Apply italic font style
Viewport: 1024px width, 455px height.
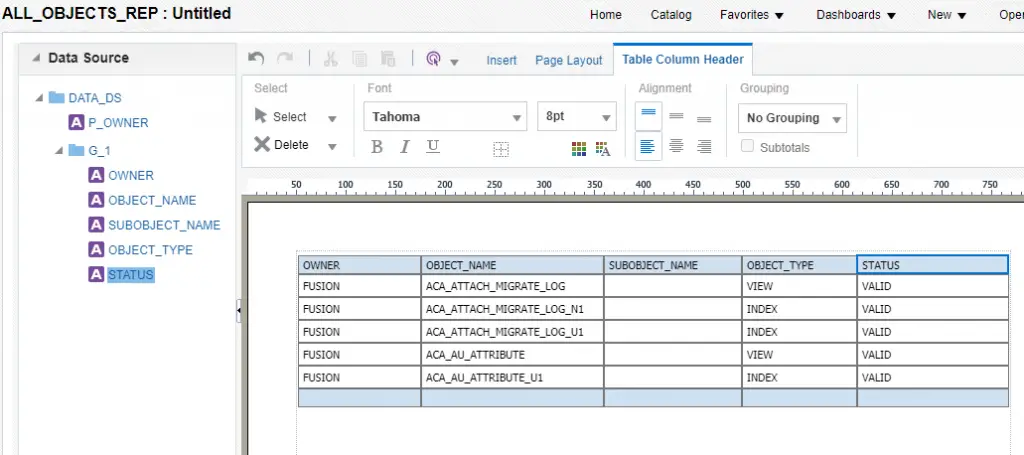(x=405, y=147)
